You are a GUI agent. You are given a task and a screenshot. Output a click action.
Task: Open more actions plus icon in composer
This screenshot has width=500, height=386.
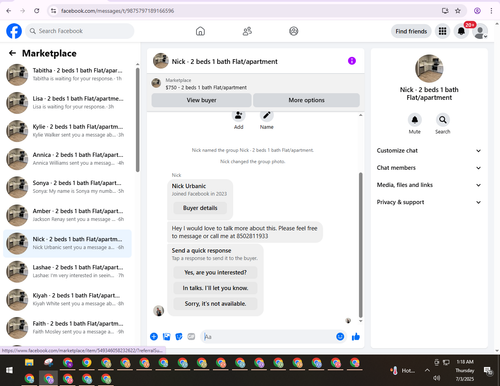[154, 337]
